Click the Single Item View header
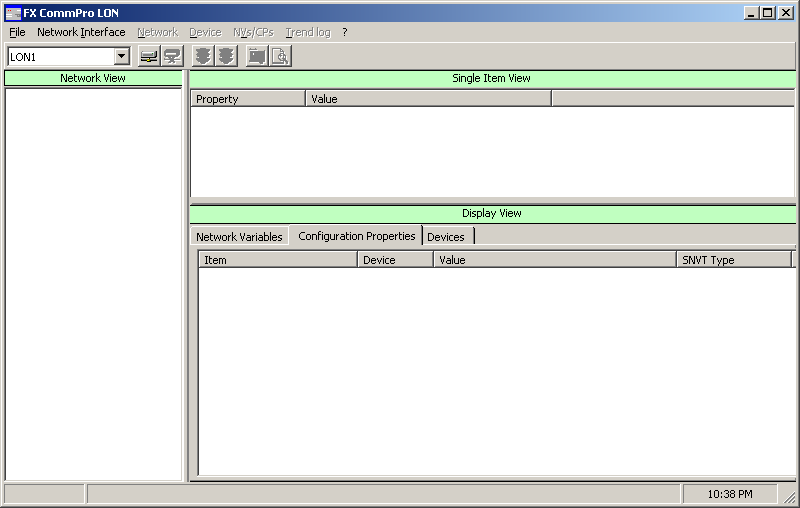 492,78
